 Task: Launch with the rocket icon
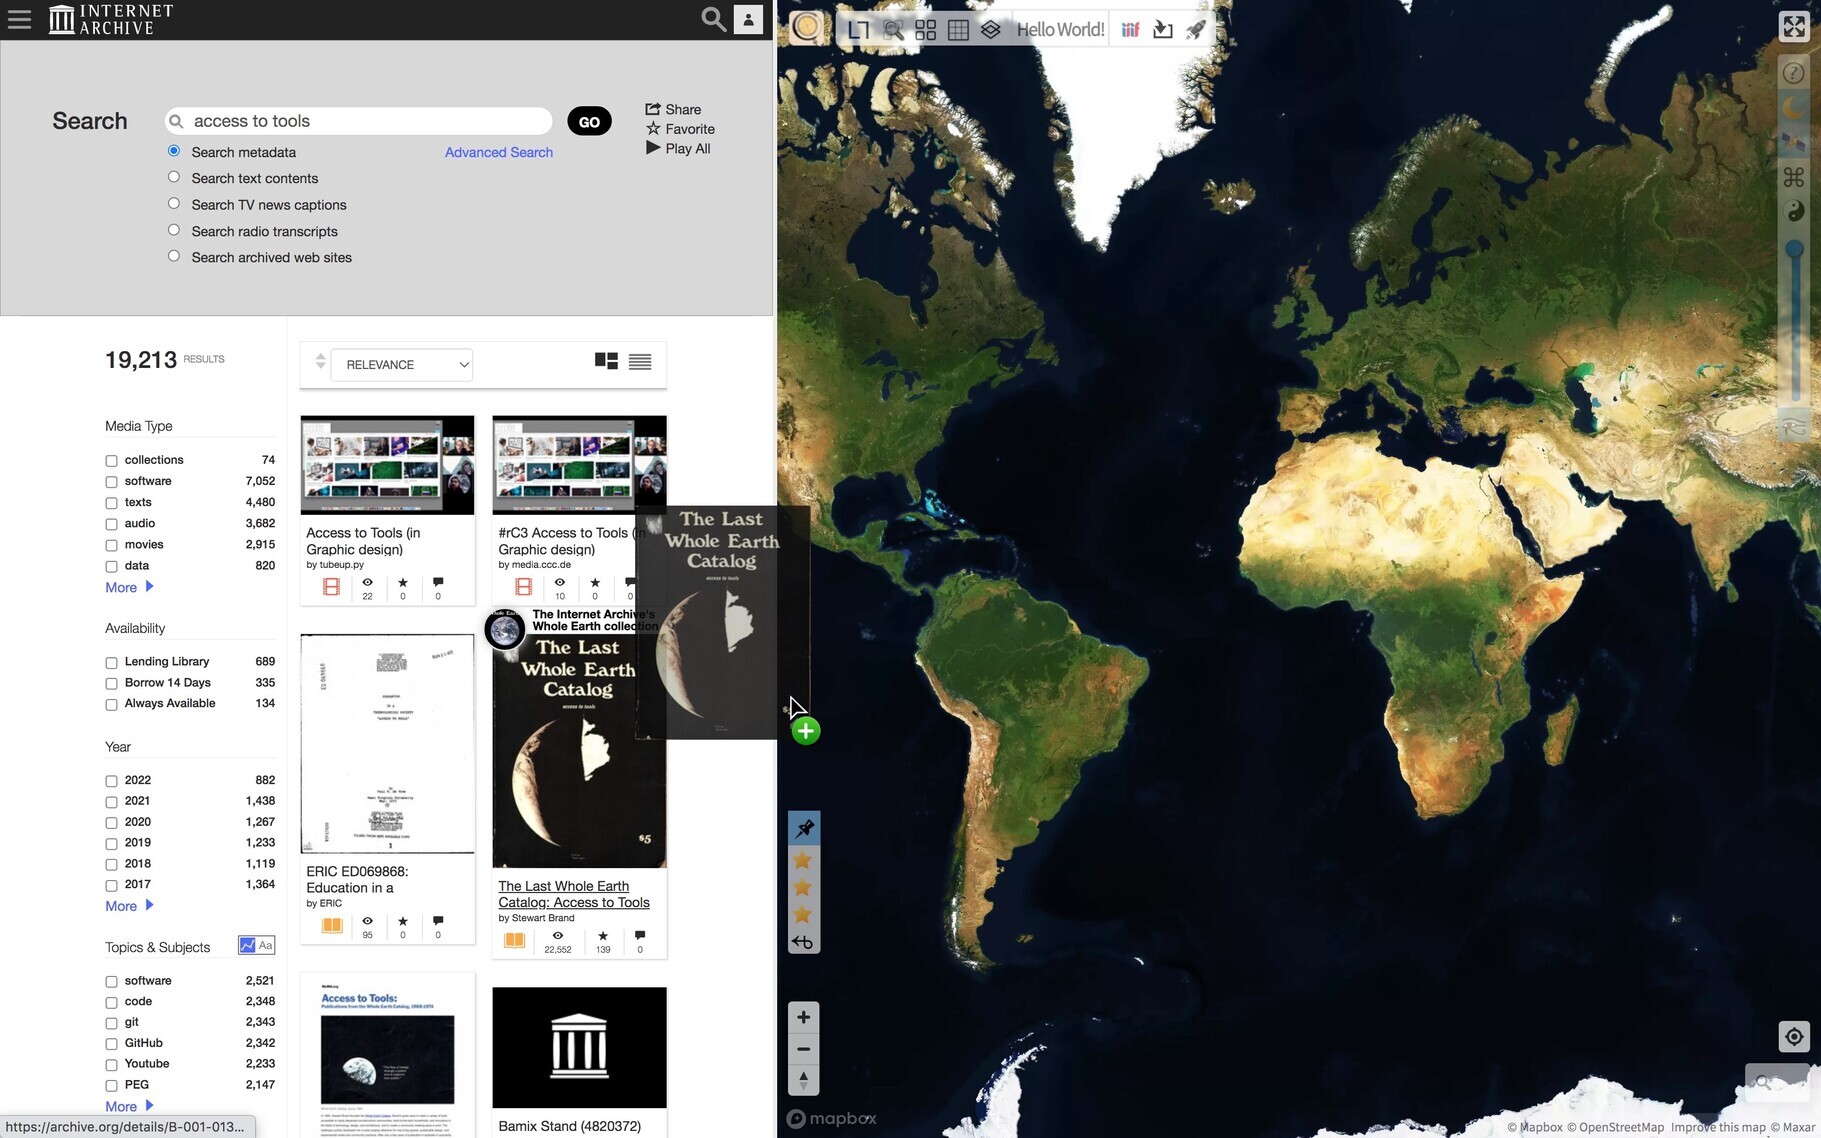1195,30
